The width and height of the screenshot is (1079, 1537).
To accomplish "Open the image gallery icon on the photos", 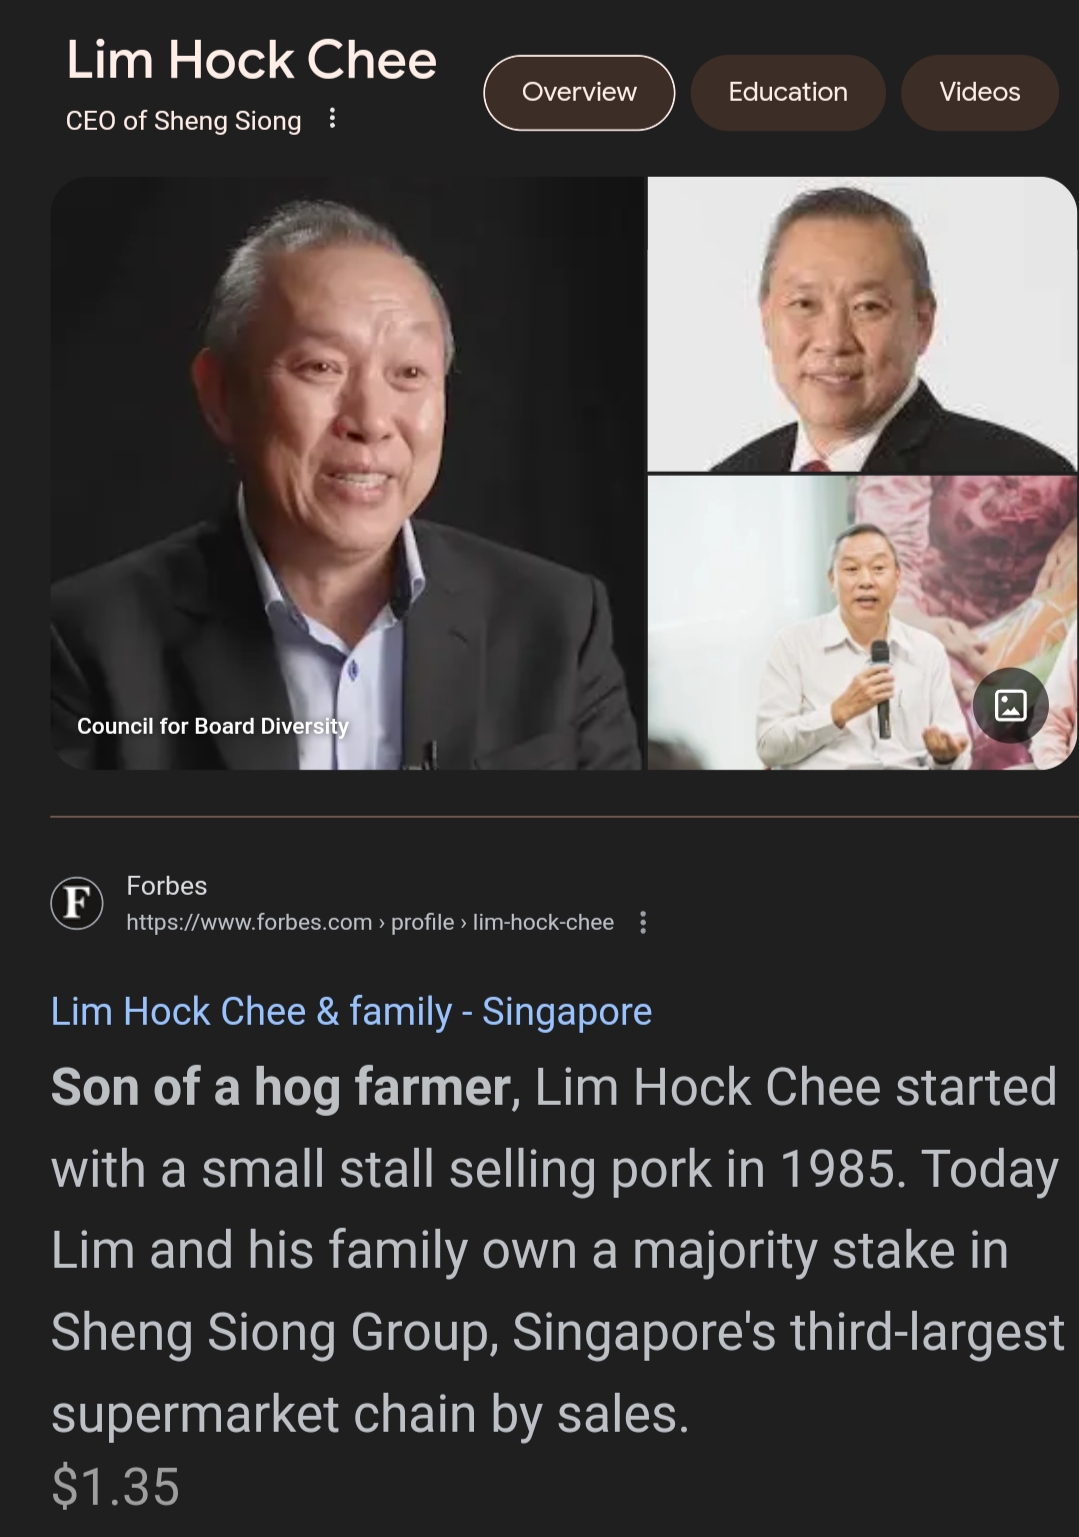I will tap(1010, 705).
